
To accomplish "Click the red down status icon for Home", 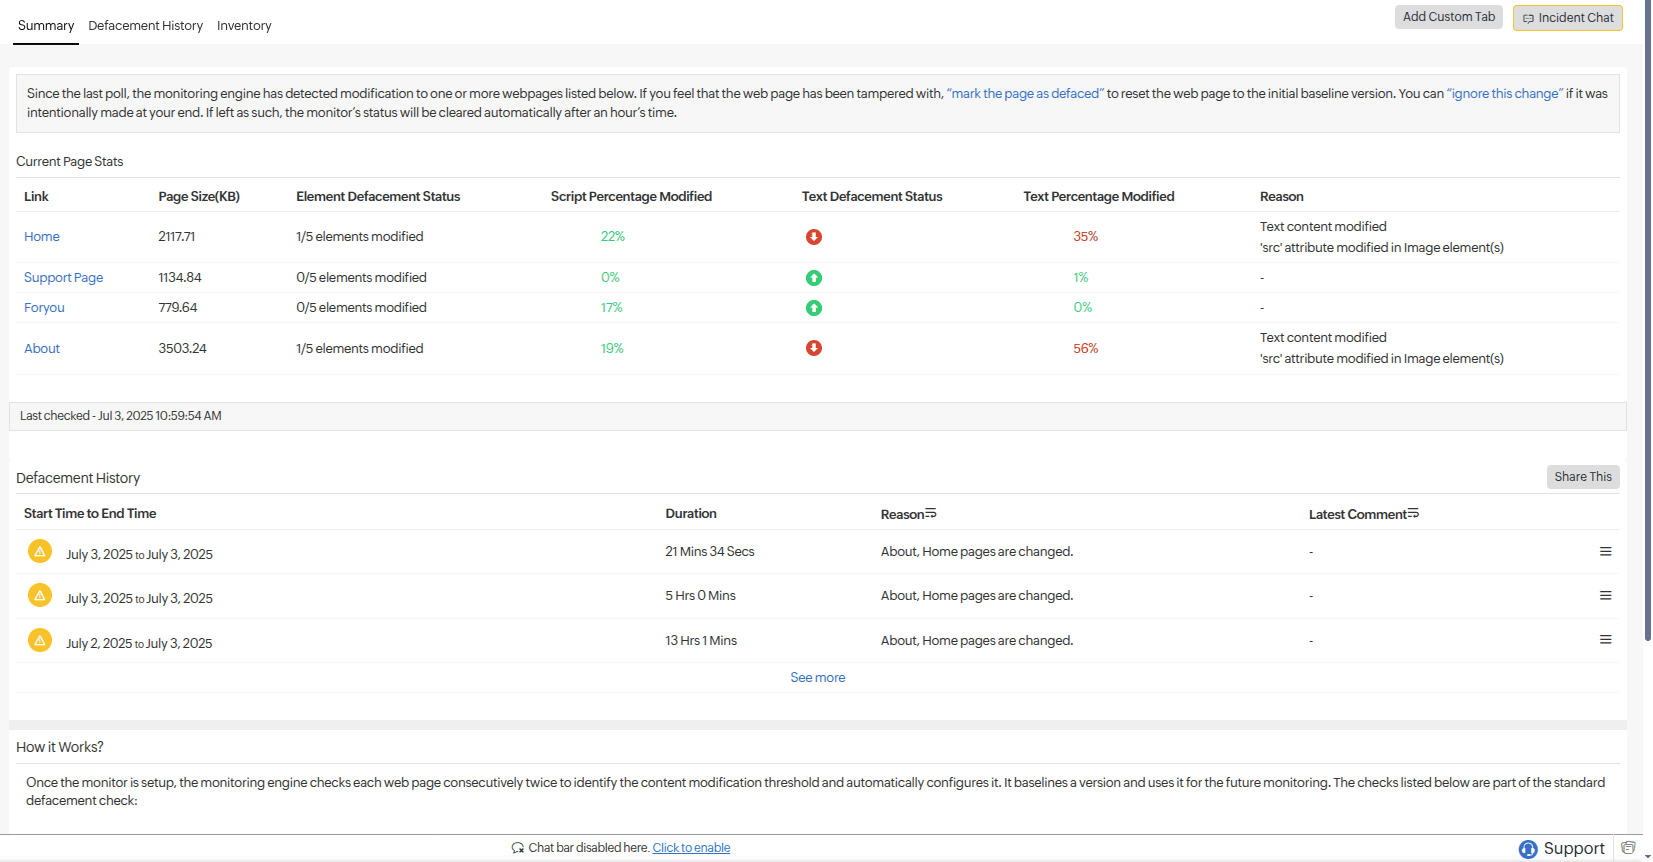I will 814,237.
